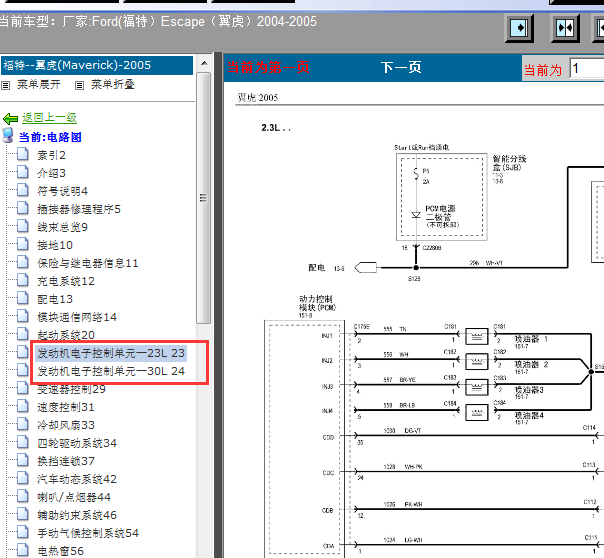Open 插接器修理程序5 entry

[79, 209]
